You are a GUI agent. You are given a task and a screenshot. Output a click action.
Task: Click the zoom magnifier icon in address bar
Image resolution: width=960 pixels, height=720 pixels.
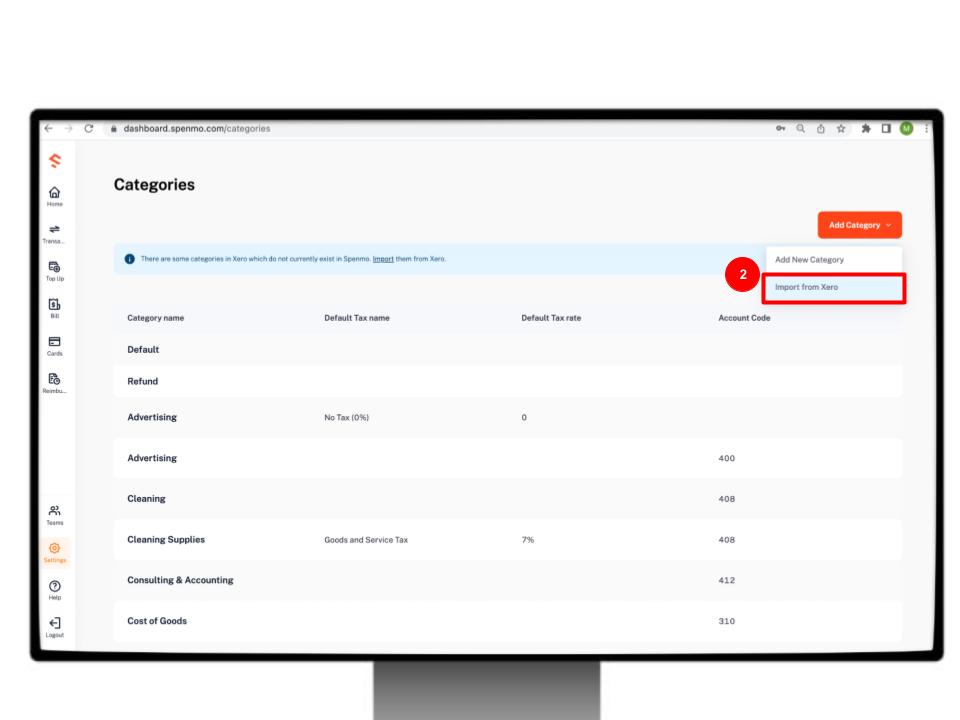(x=801, y=129)
